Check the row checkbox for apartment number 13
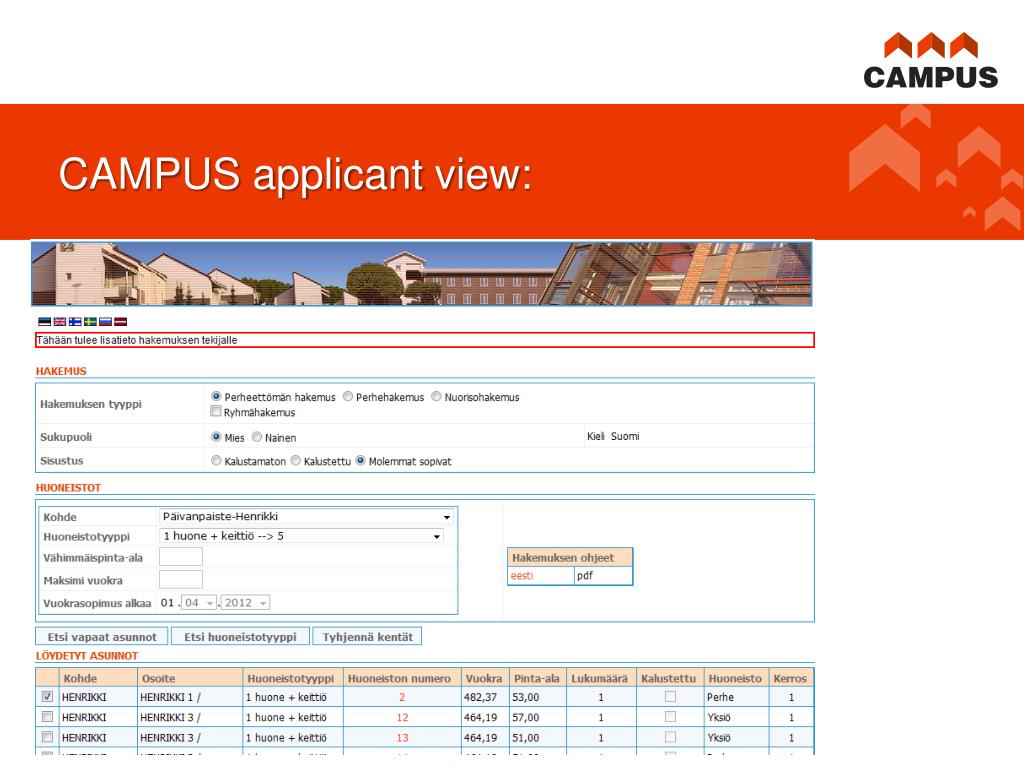Image resolution: width=1024 pixels, height=768 pixels. click(x=47, y=737)
